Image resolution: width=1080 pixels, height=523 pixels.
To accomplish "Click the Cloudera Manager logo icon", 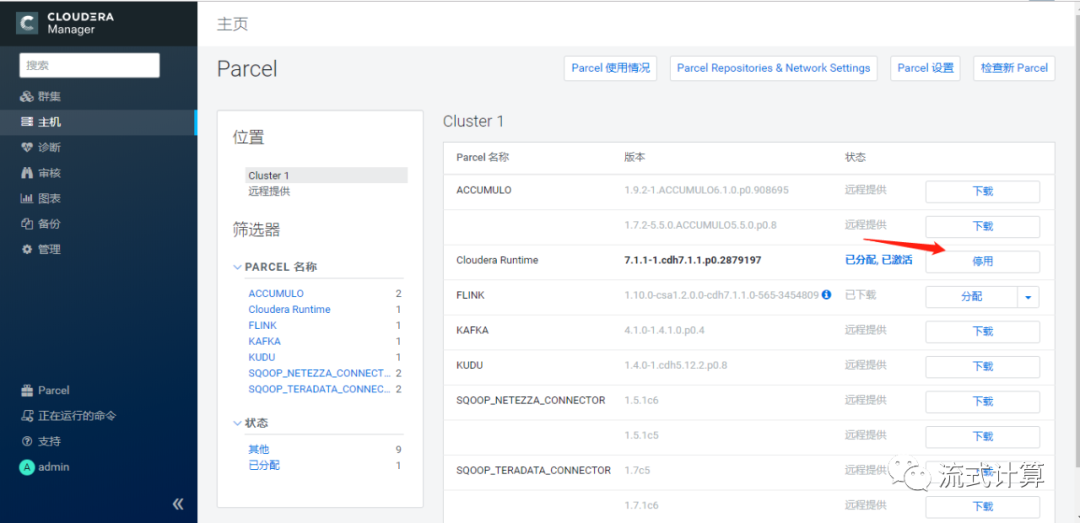I will pos(28,22).
